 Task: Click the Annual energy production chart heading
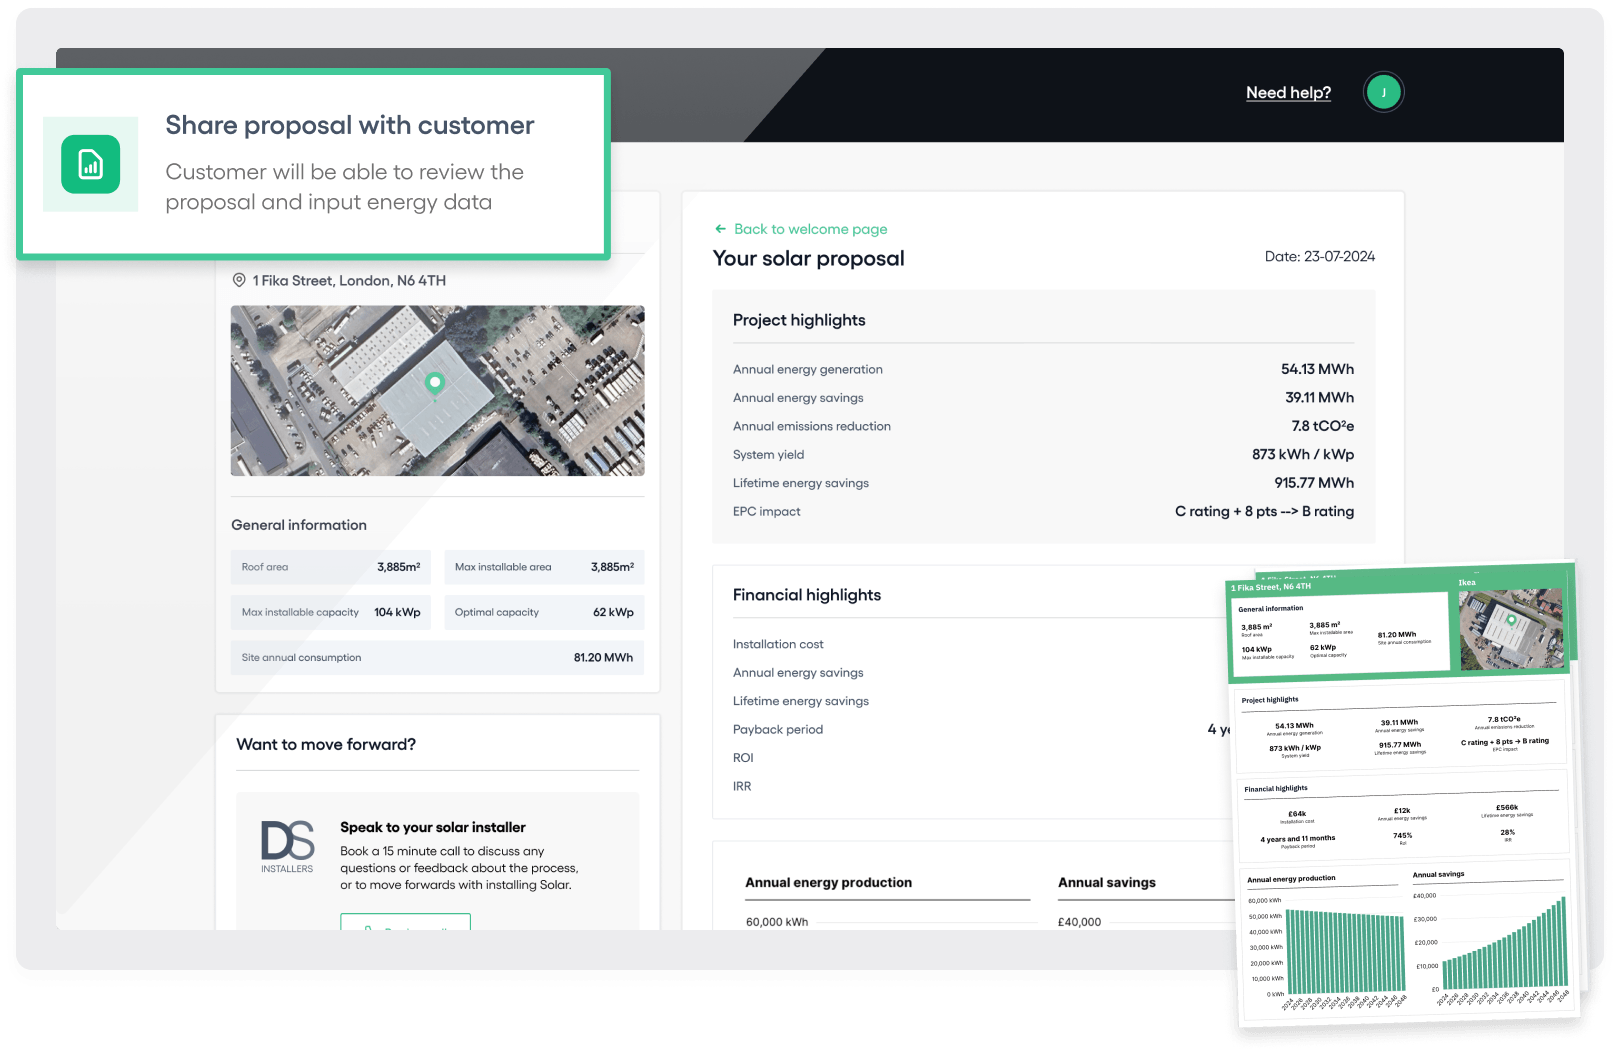click(x=828, y=882)
